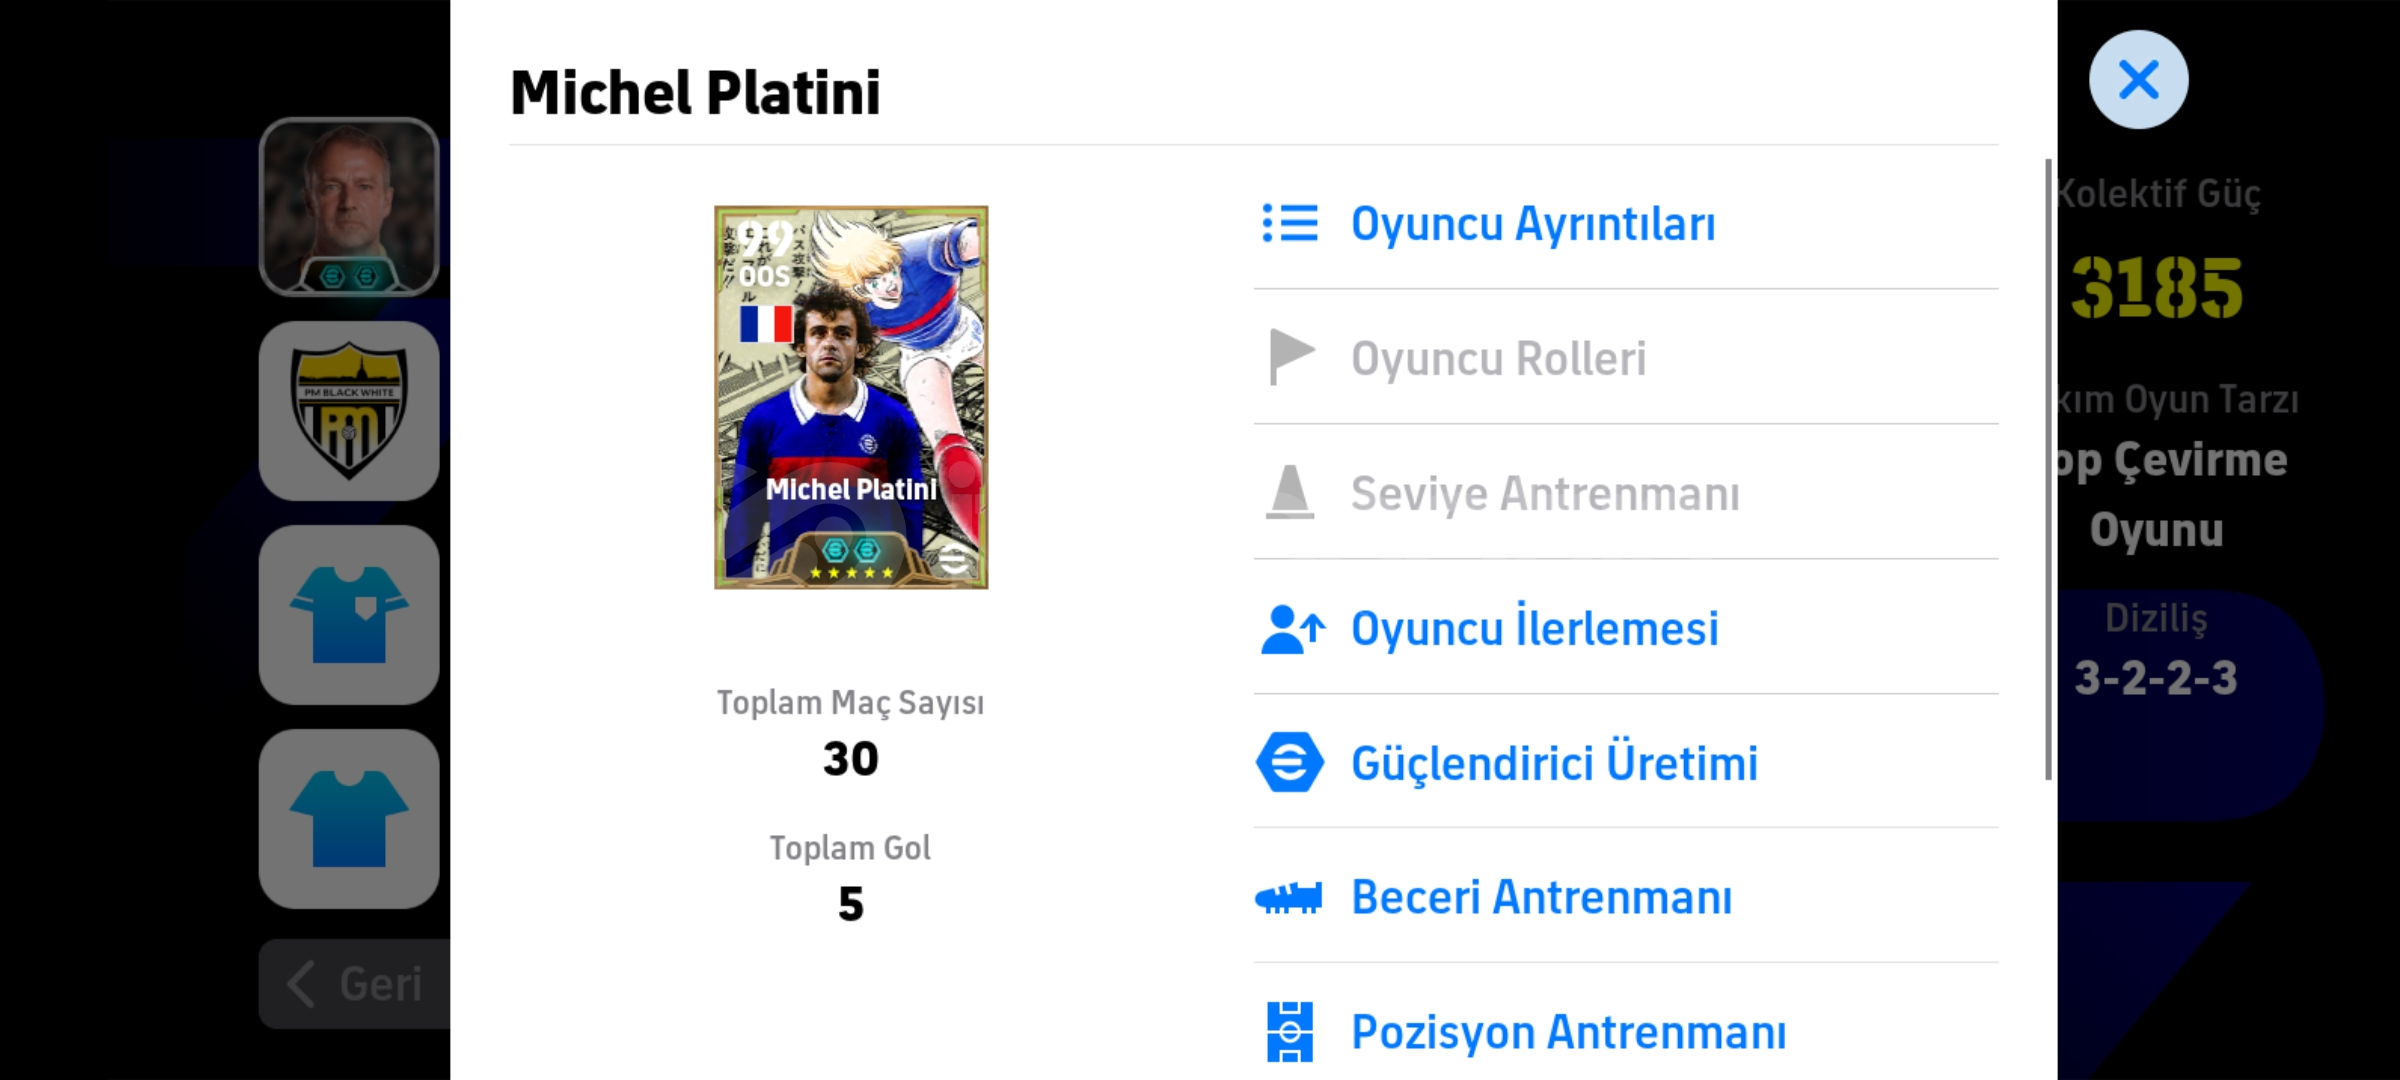Click the Oyuncu İlerlemesi person icon
Image resolution: width=2400 pixels, height=1080 pixels.
(x=1293, y=629)
